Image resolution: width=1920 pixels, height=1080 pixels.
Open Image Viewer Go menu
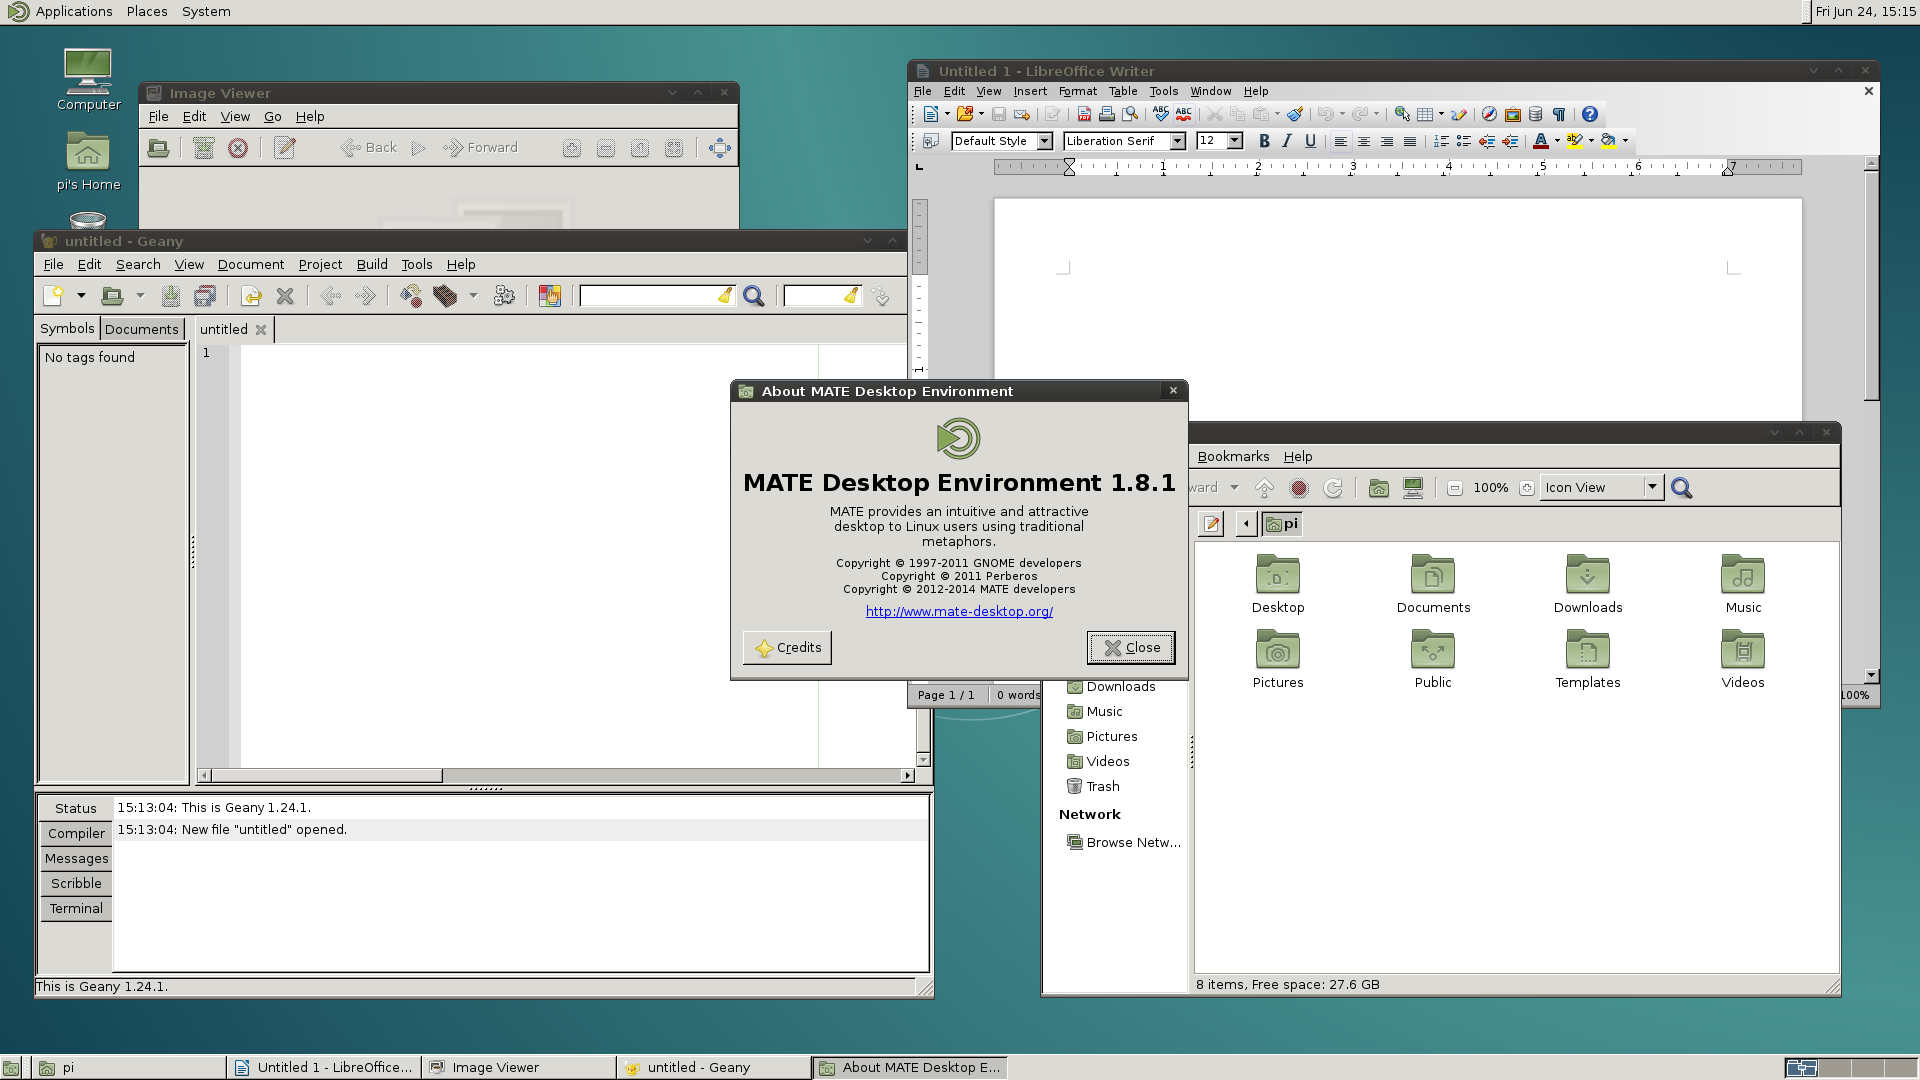[x=272, y=117]
